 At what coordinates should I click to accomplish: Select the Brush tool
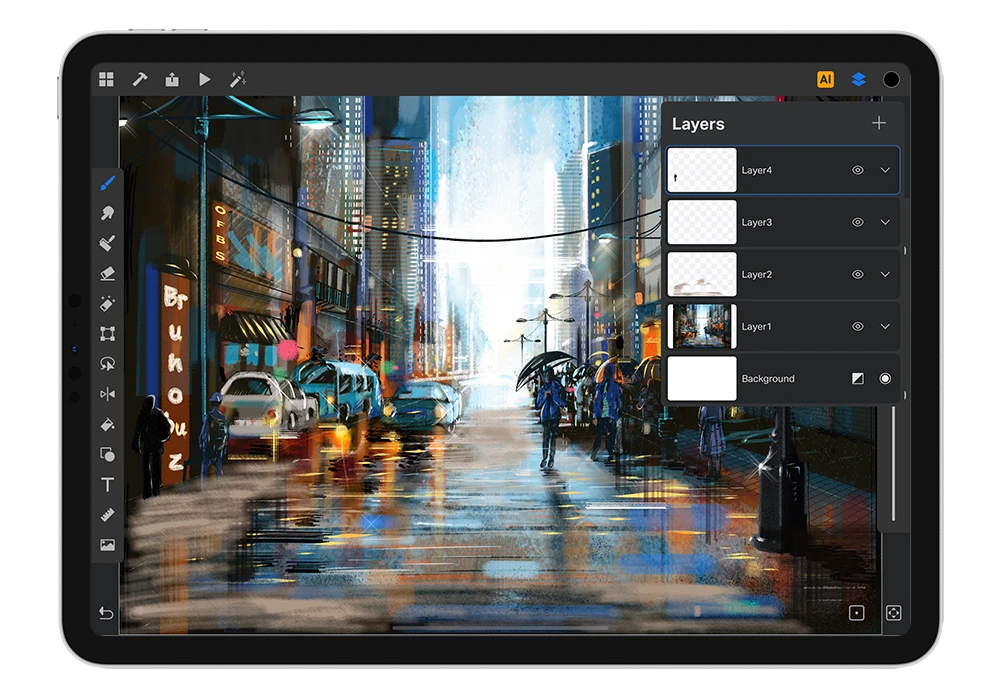(x=107, y=183)
